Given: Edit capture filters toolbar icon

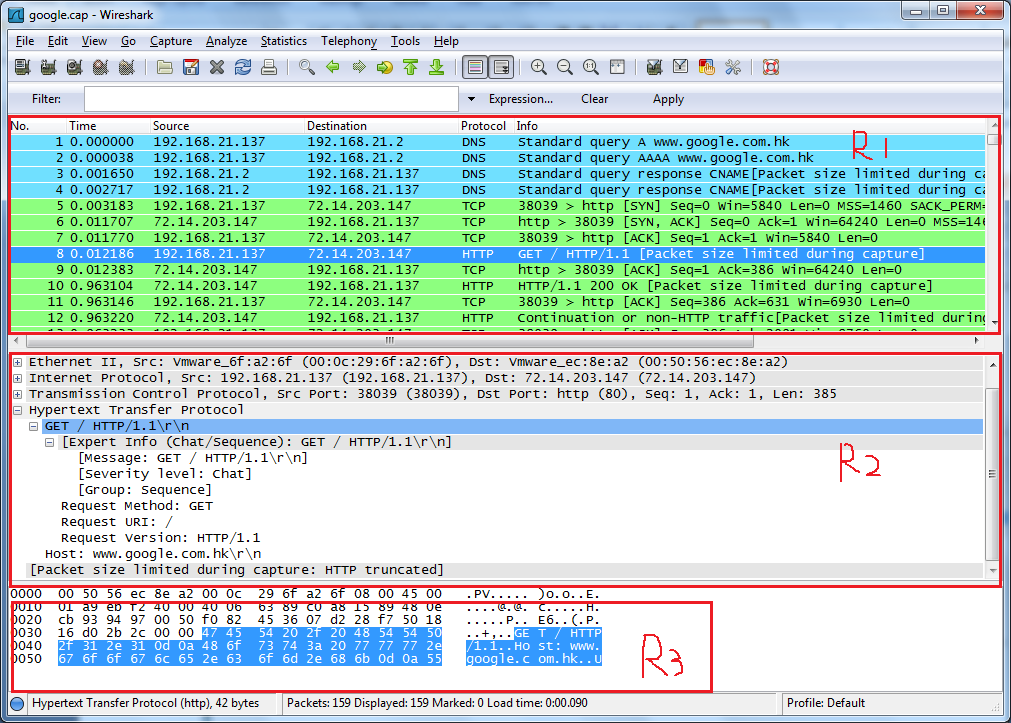Looking at the screenshot, I should tap(654, 67).
